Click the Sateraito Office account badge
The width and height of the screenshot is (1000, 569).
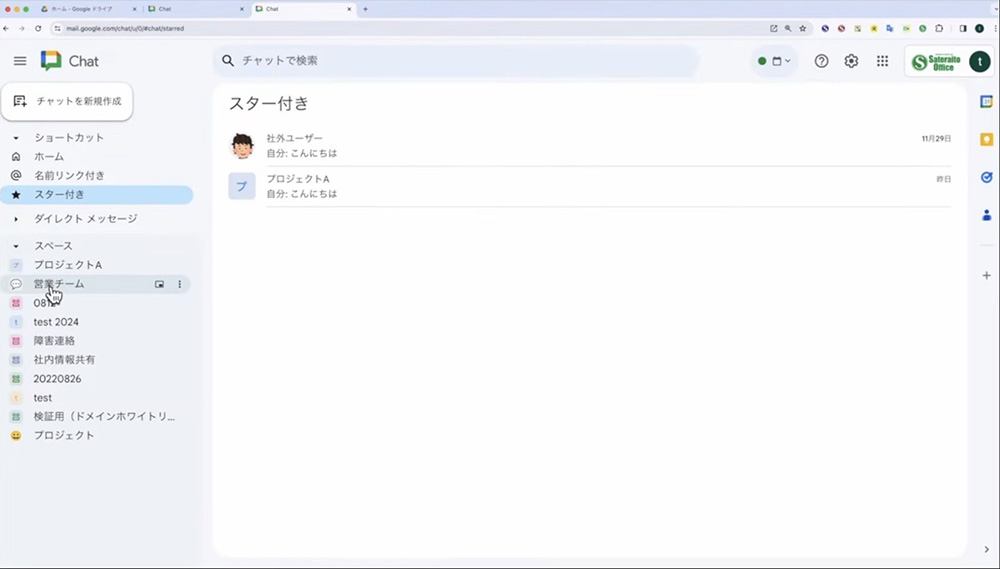tap(936, 62)
